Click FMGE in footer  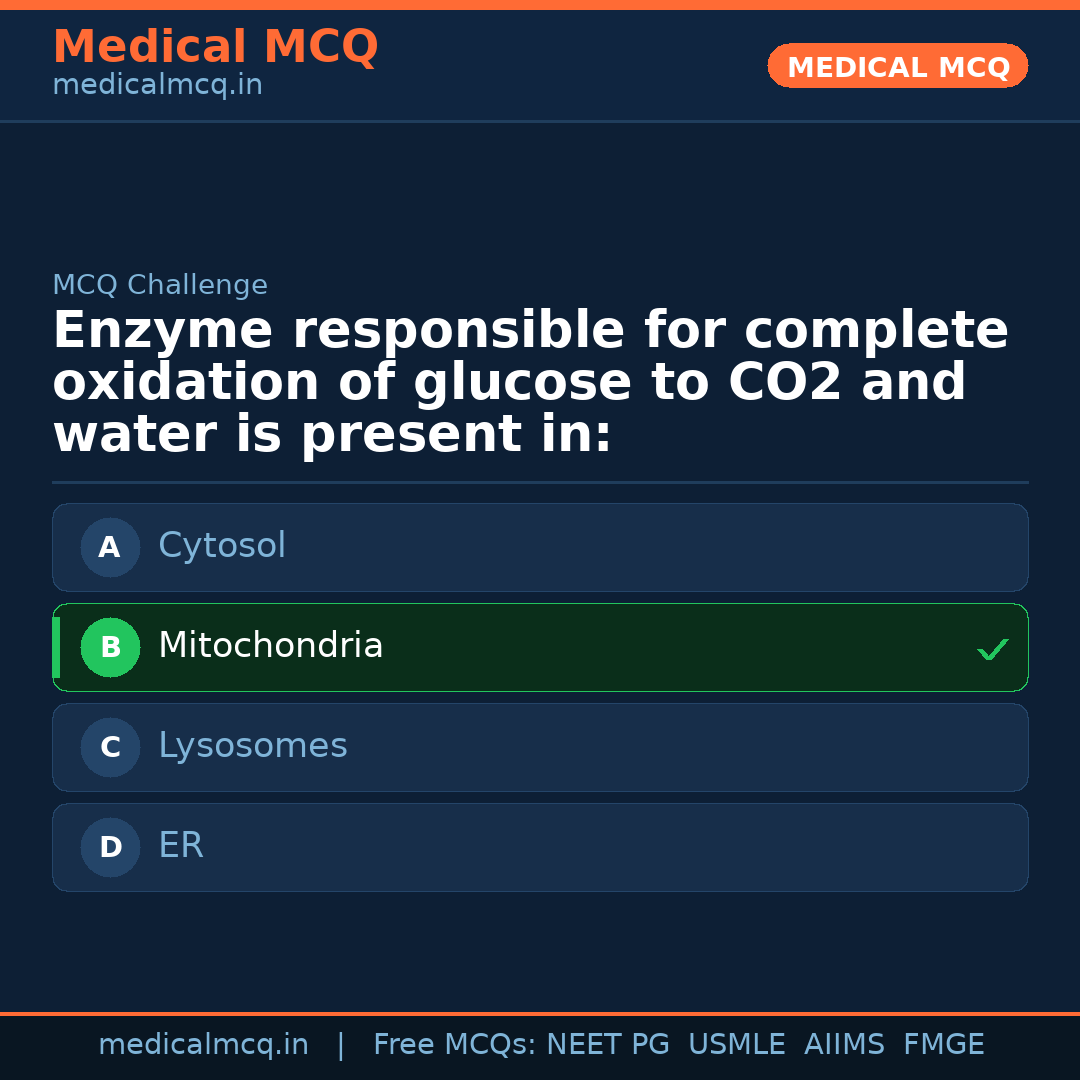[x=944, y=1045]
